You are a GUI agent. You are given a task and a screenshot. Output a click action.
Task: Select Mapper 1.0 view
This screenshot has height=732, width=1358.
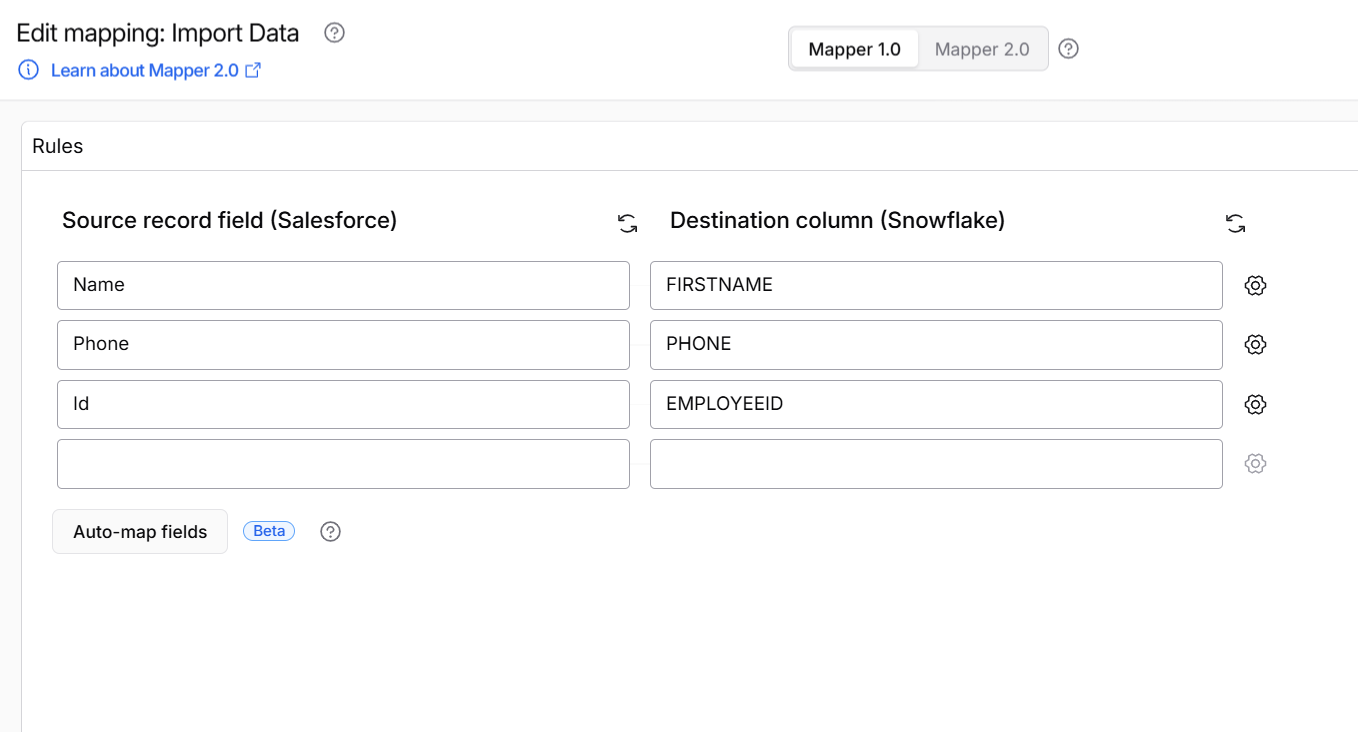coord(854,49)
